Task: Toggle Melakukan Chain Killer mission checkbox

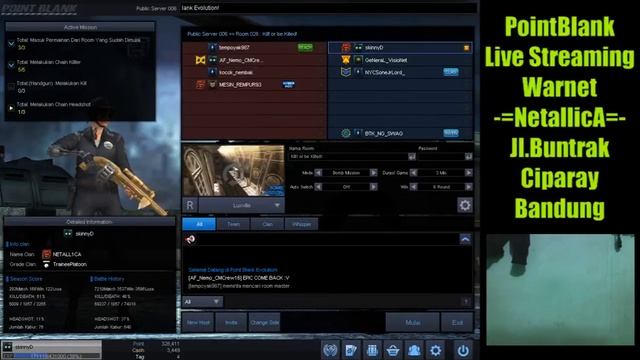Action: 11,65
